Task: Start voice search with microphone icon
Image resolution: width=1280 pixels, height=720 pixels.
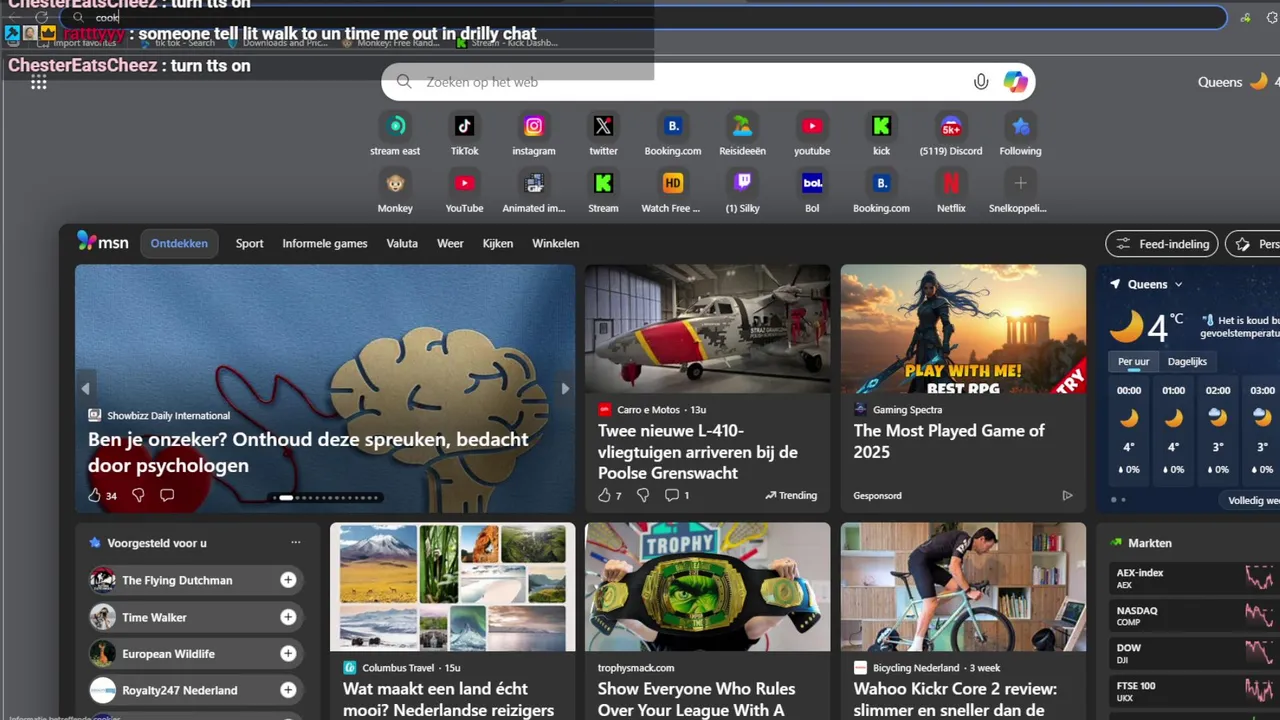Action: point(981,82)
